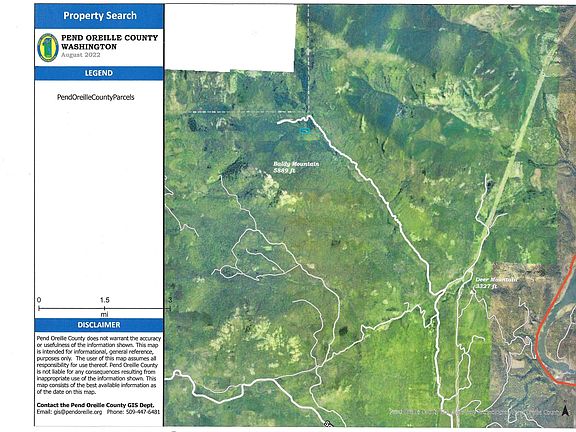Click the DISCLAIMER header bar
This screenshot has height=432, width=576.
[x=99, y=325]
